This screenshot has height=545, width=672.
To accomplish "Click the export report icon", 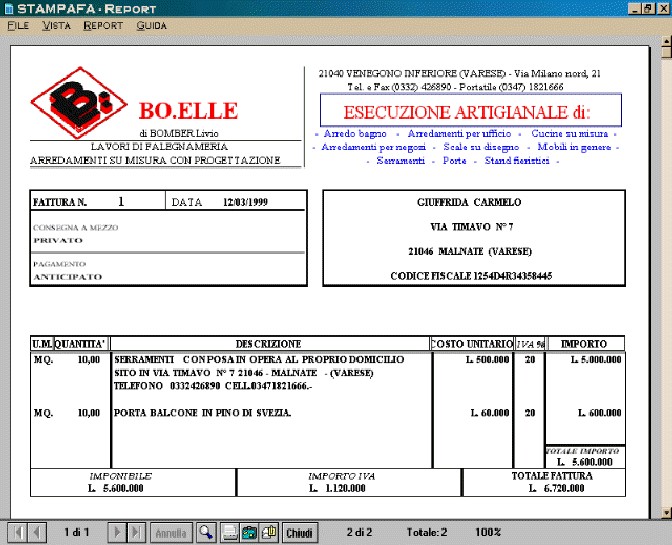I will click(x=249, y=533).
